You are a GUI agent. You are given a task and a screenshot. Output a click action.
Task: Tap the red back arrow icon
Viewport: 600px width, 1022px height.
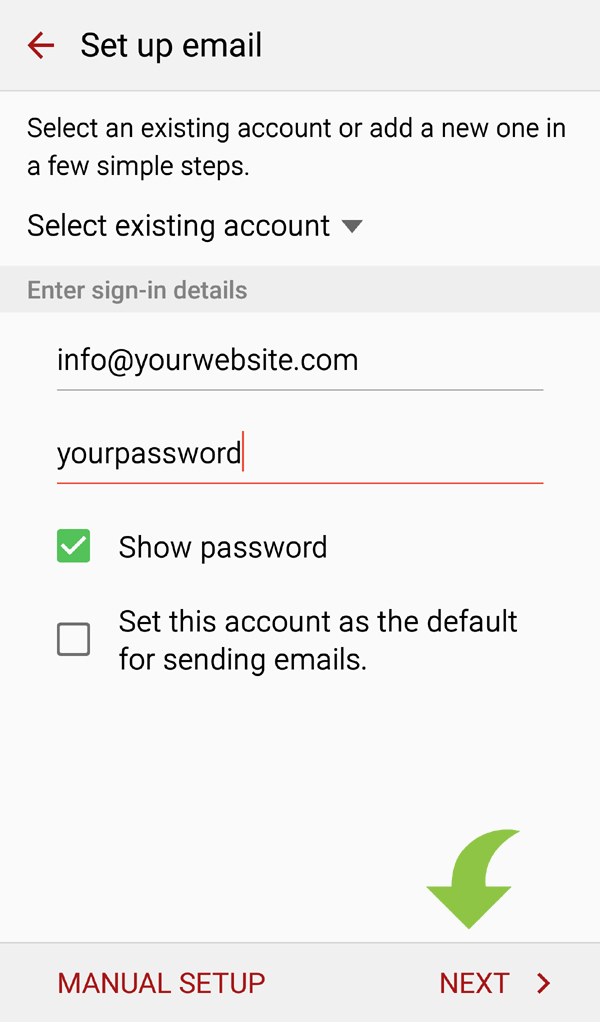40,46
